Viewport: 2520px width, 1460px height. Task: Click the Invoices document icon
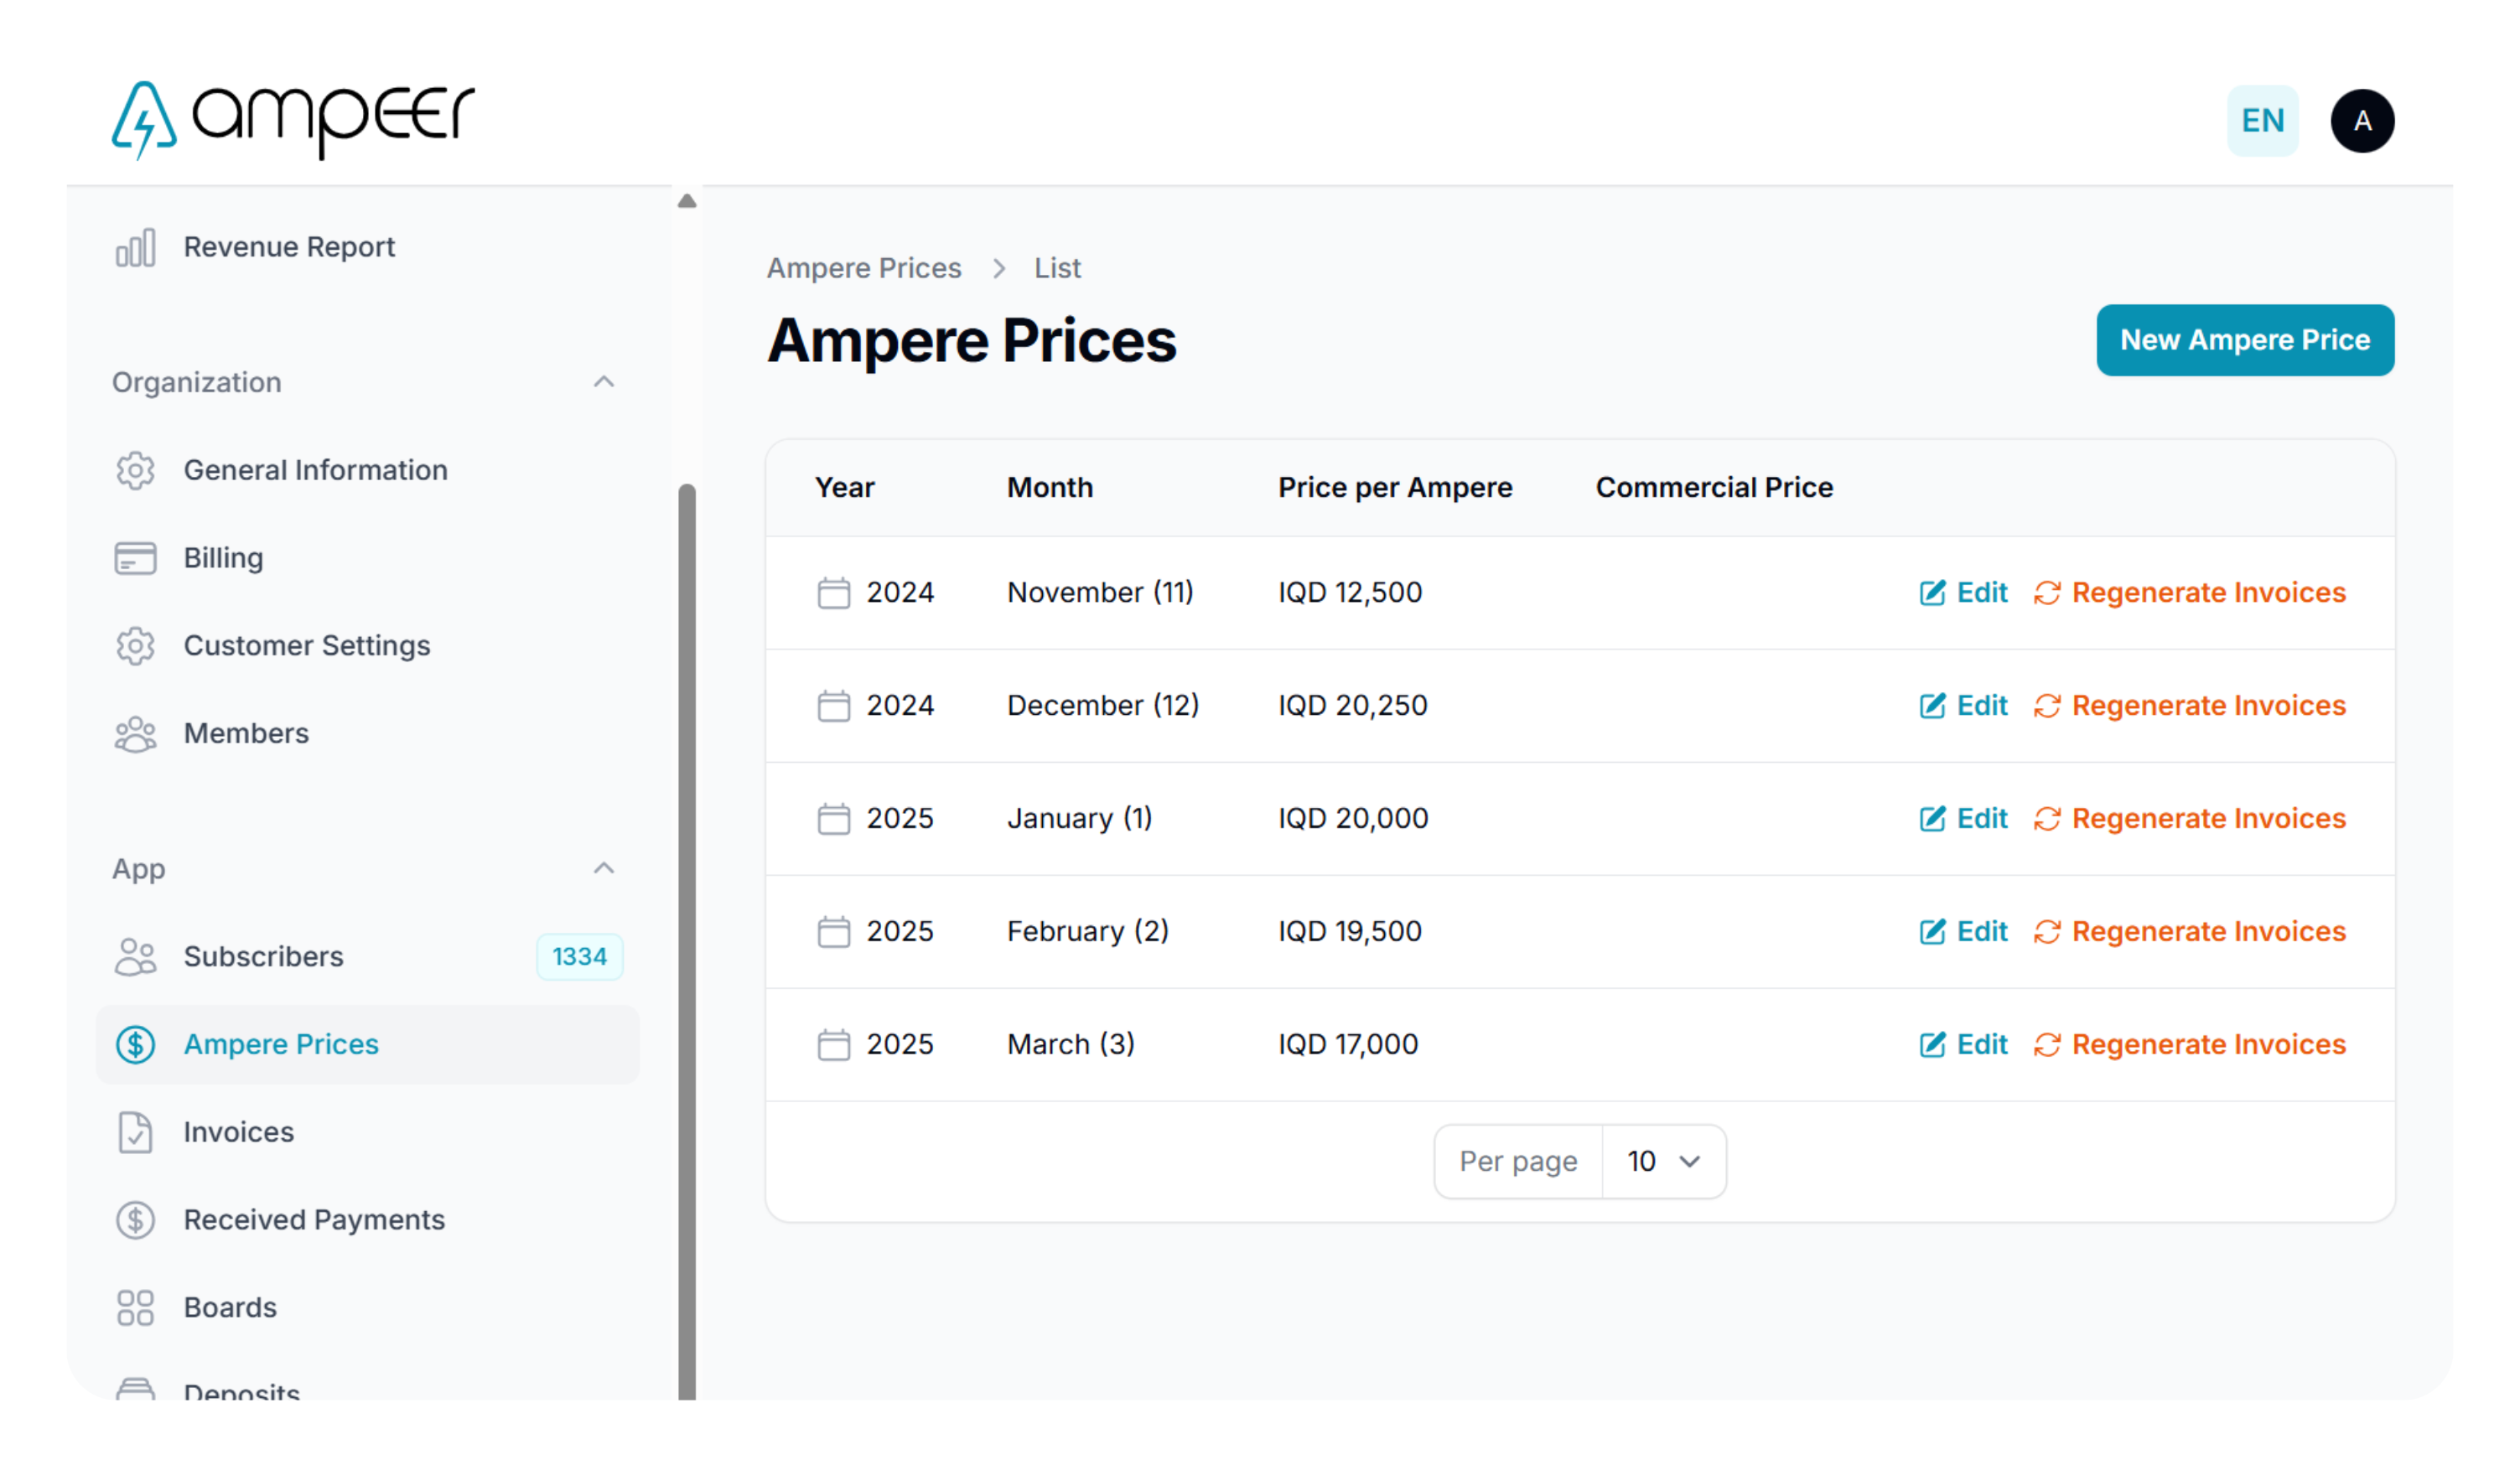pyautogui.click(x=135, y=1132)
